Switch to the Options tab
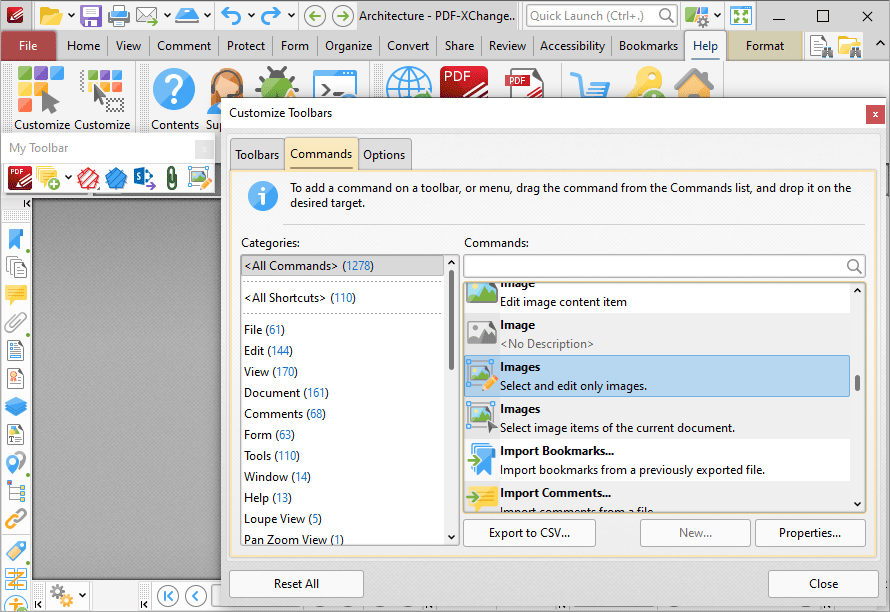Image resolution: width=890 pixels, height=612 pixels. pyautogui.click(x=385, y=154)
